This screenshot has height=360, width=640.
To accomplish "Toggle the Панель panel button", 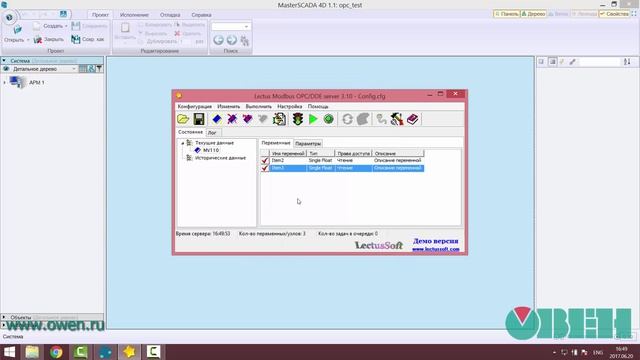I will [x=507, y=14].
